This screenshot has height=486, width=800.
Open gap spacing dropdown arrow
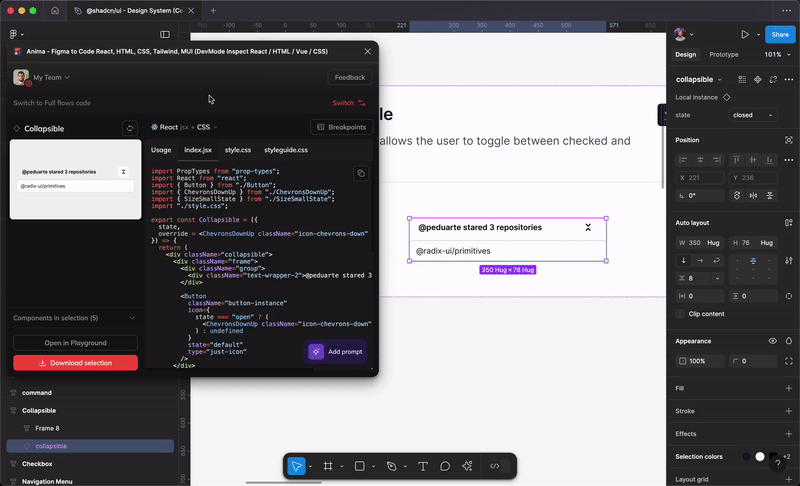click(717, 278)
